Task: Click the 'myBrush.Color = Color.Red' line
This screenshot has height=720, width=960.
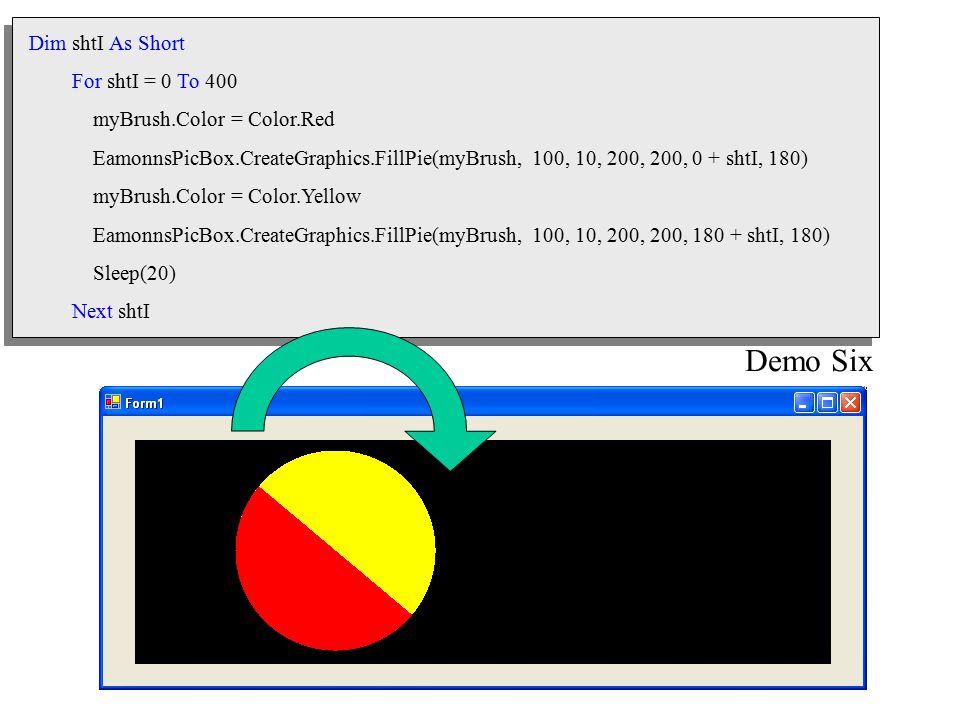Action: pos(214,119)
